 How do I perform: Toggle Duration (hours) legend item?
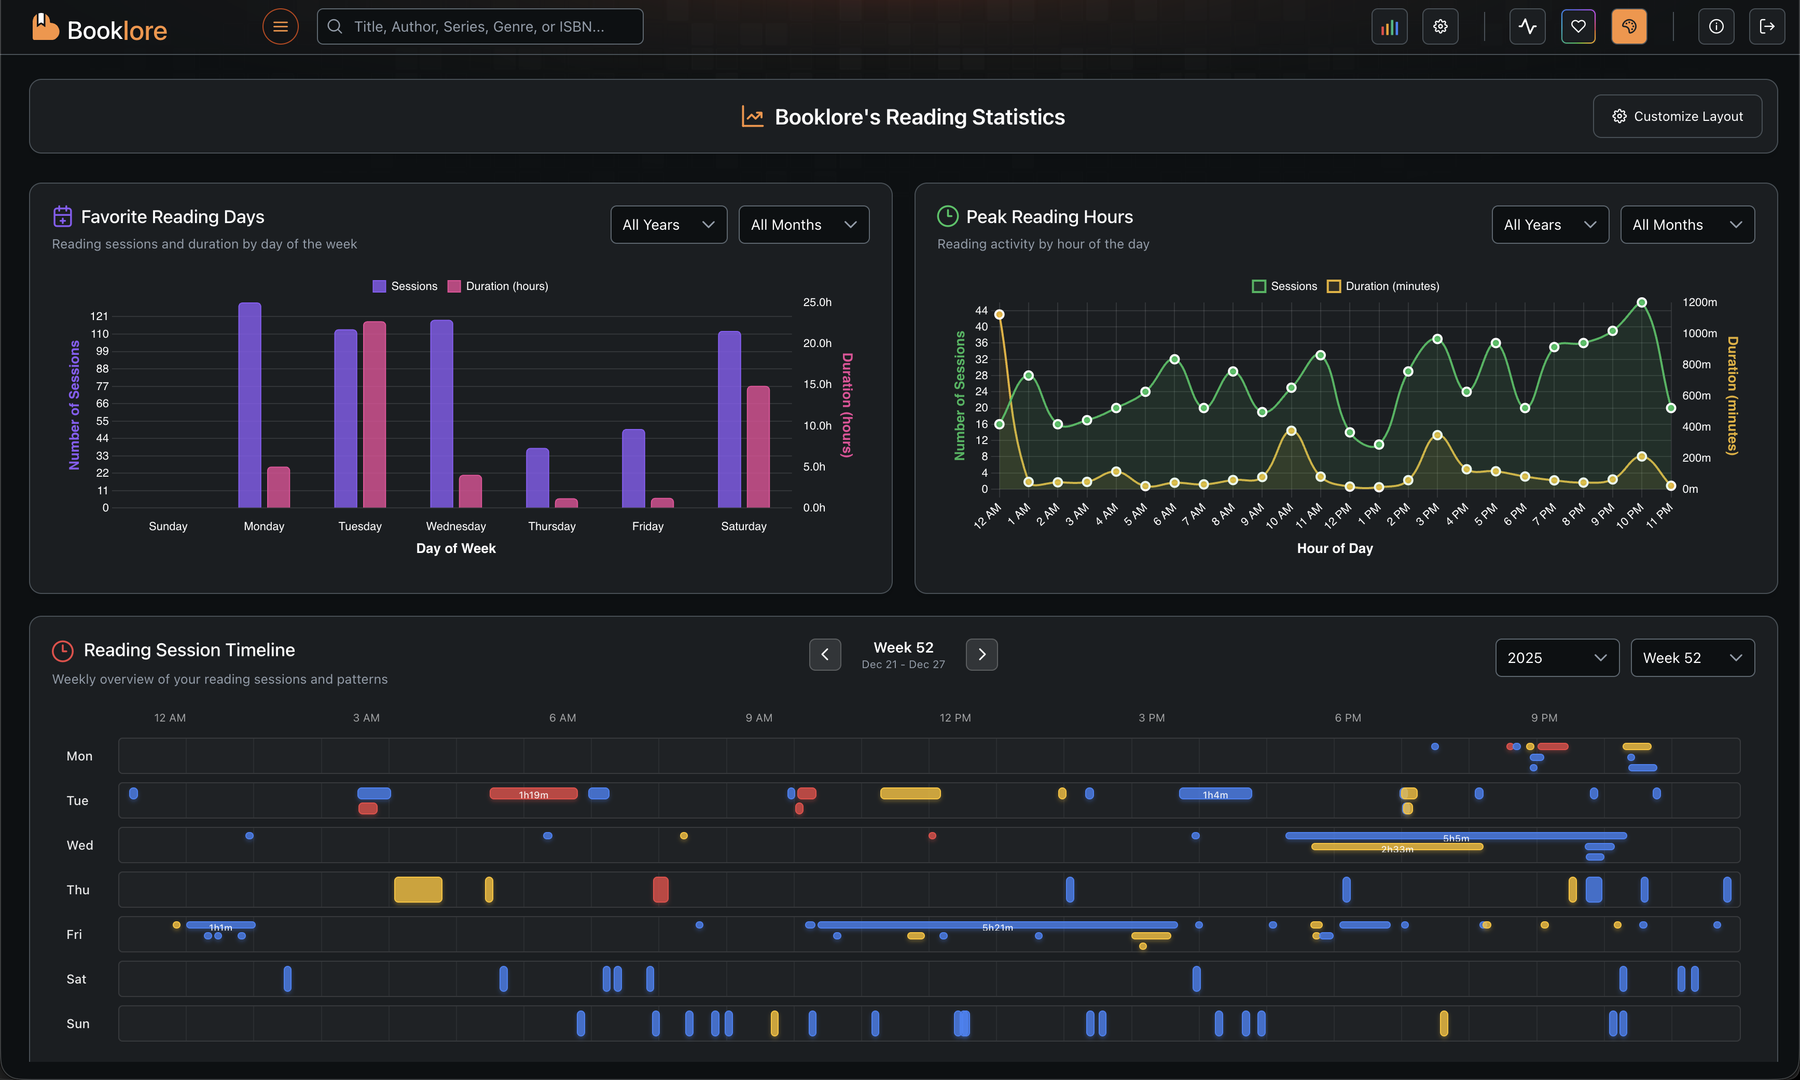498,286
